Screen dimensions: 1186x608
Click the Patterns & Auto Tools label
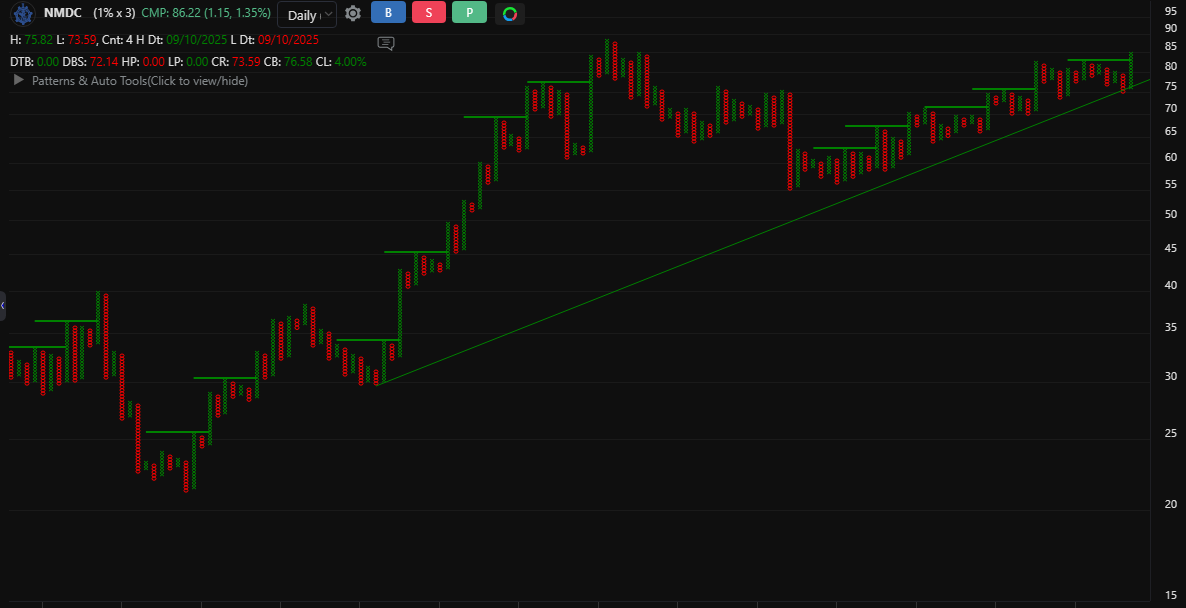click(140, 81)
